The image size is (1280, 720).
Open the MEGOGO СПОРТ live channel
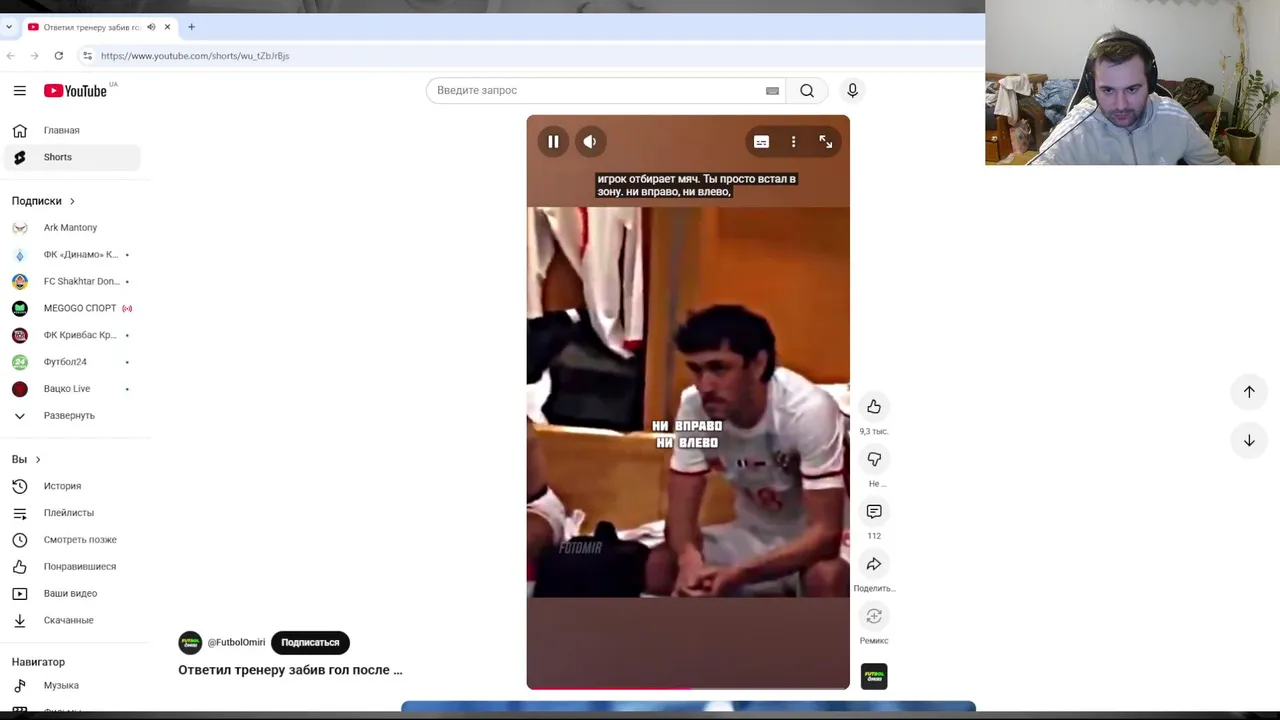pos(72,308)
